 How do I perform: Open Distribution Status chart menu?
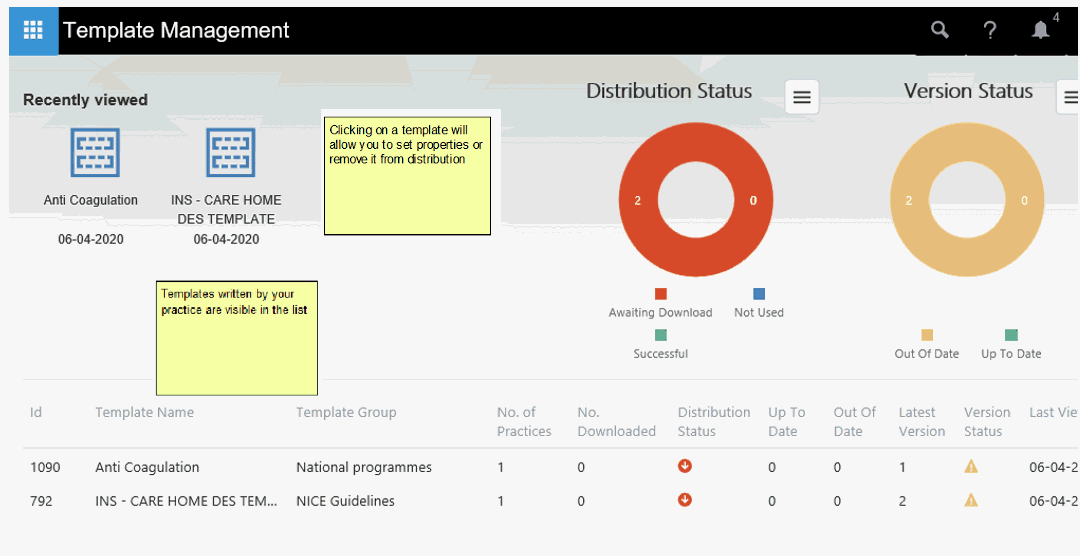tap(801, 97)
